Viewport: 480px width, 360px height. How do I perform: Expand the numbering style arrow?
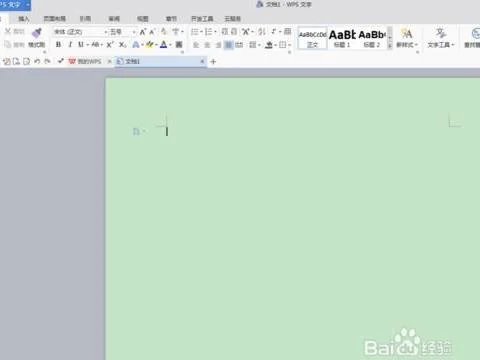215,32
